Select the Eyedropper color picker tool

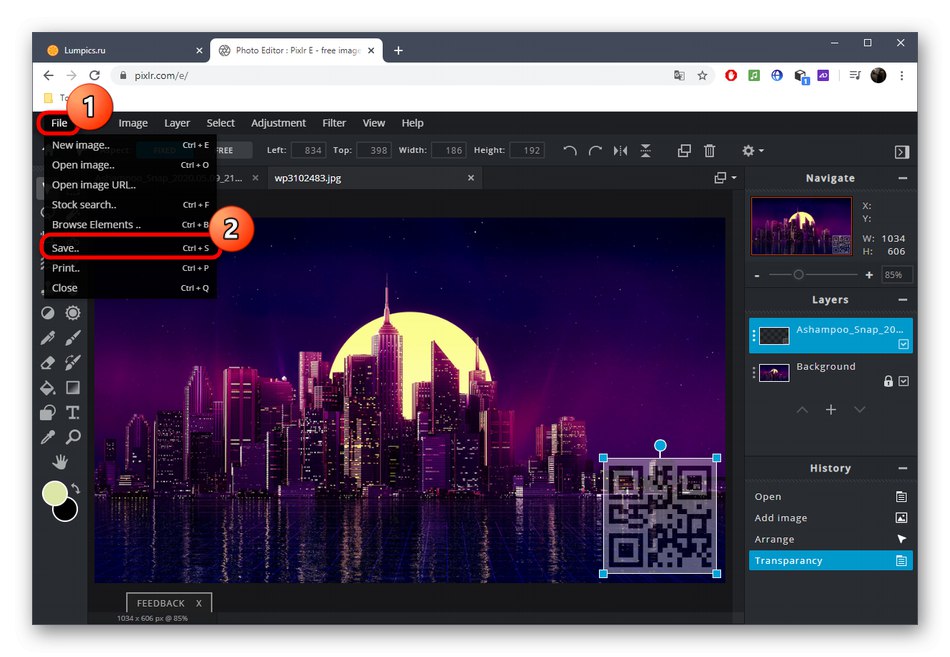click(x=47, y=437)
